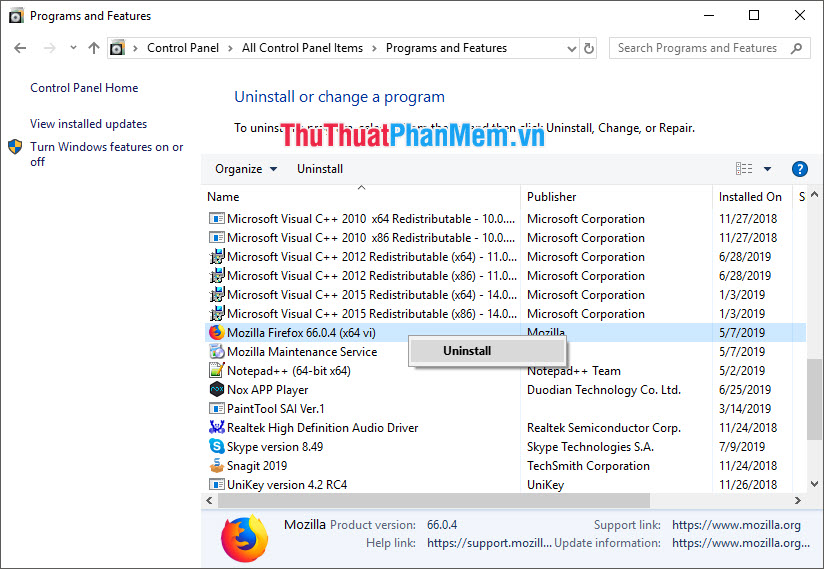Click the Windows features shield icon
824x569 pixels.
click(x=15, y=147)
